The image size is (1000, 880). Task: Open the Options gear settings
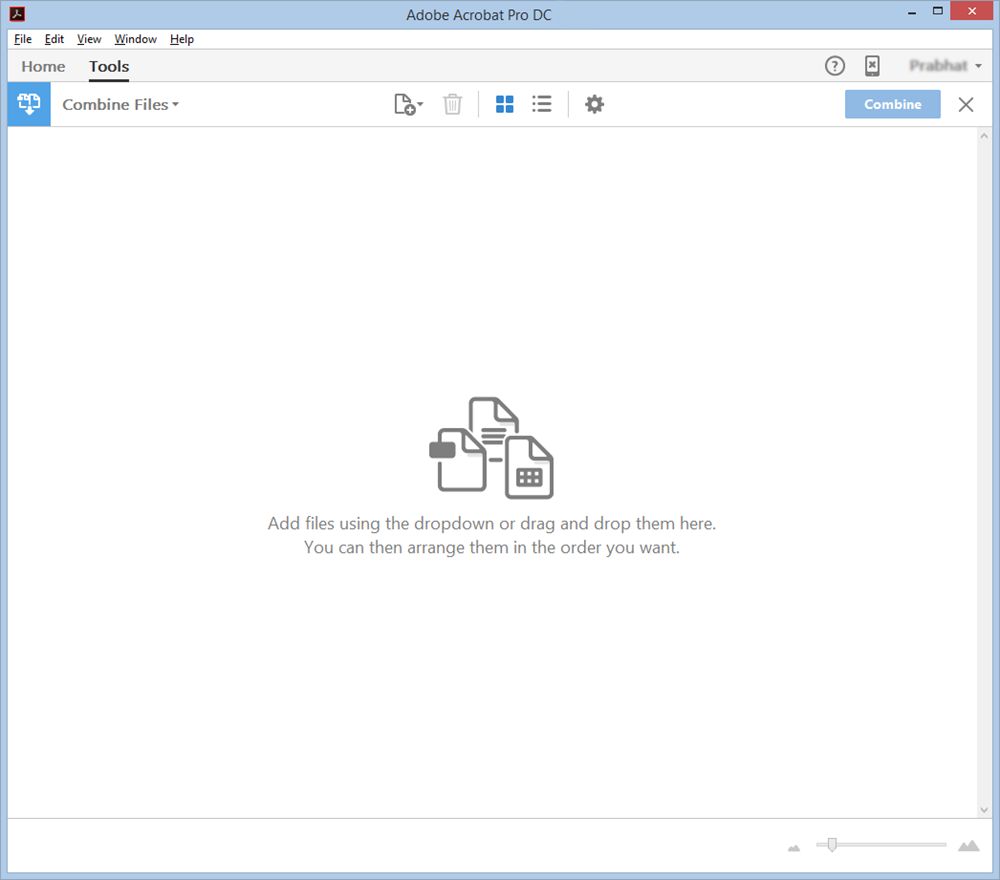pyautogui.click(x=594, y=104)
